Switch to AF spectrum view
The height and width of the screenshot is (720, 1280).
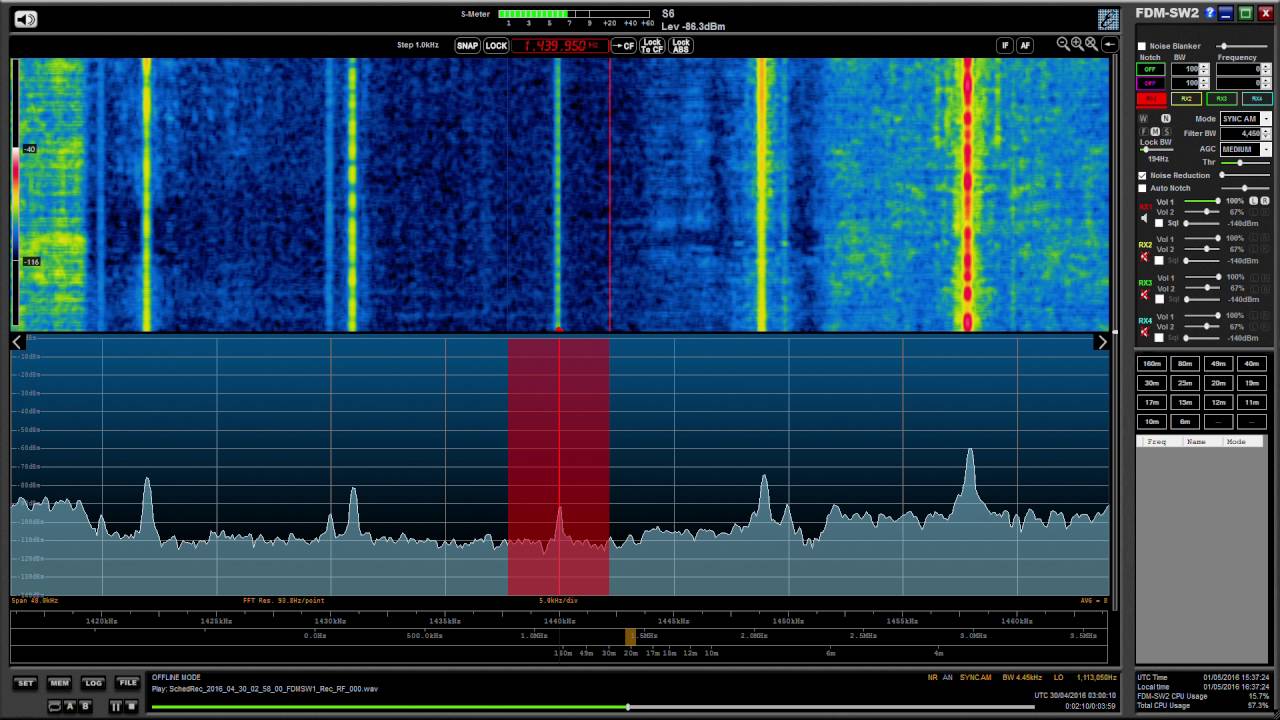click(1025, 46)
